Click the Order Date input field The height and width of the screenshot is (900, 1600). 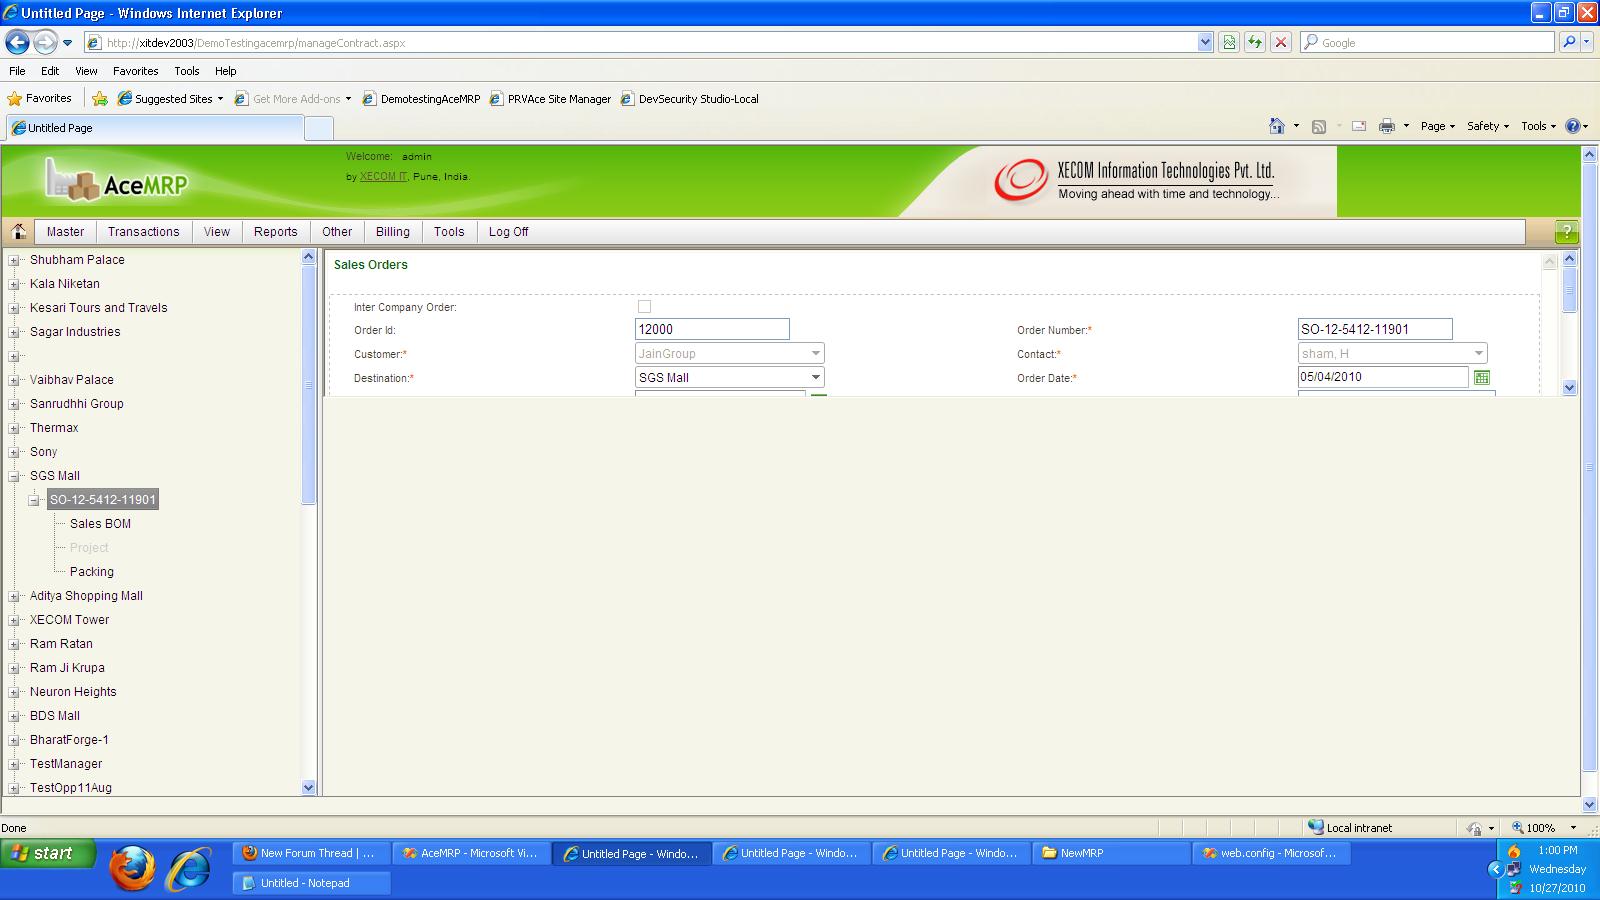[1383, 377]
